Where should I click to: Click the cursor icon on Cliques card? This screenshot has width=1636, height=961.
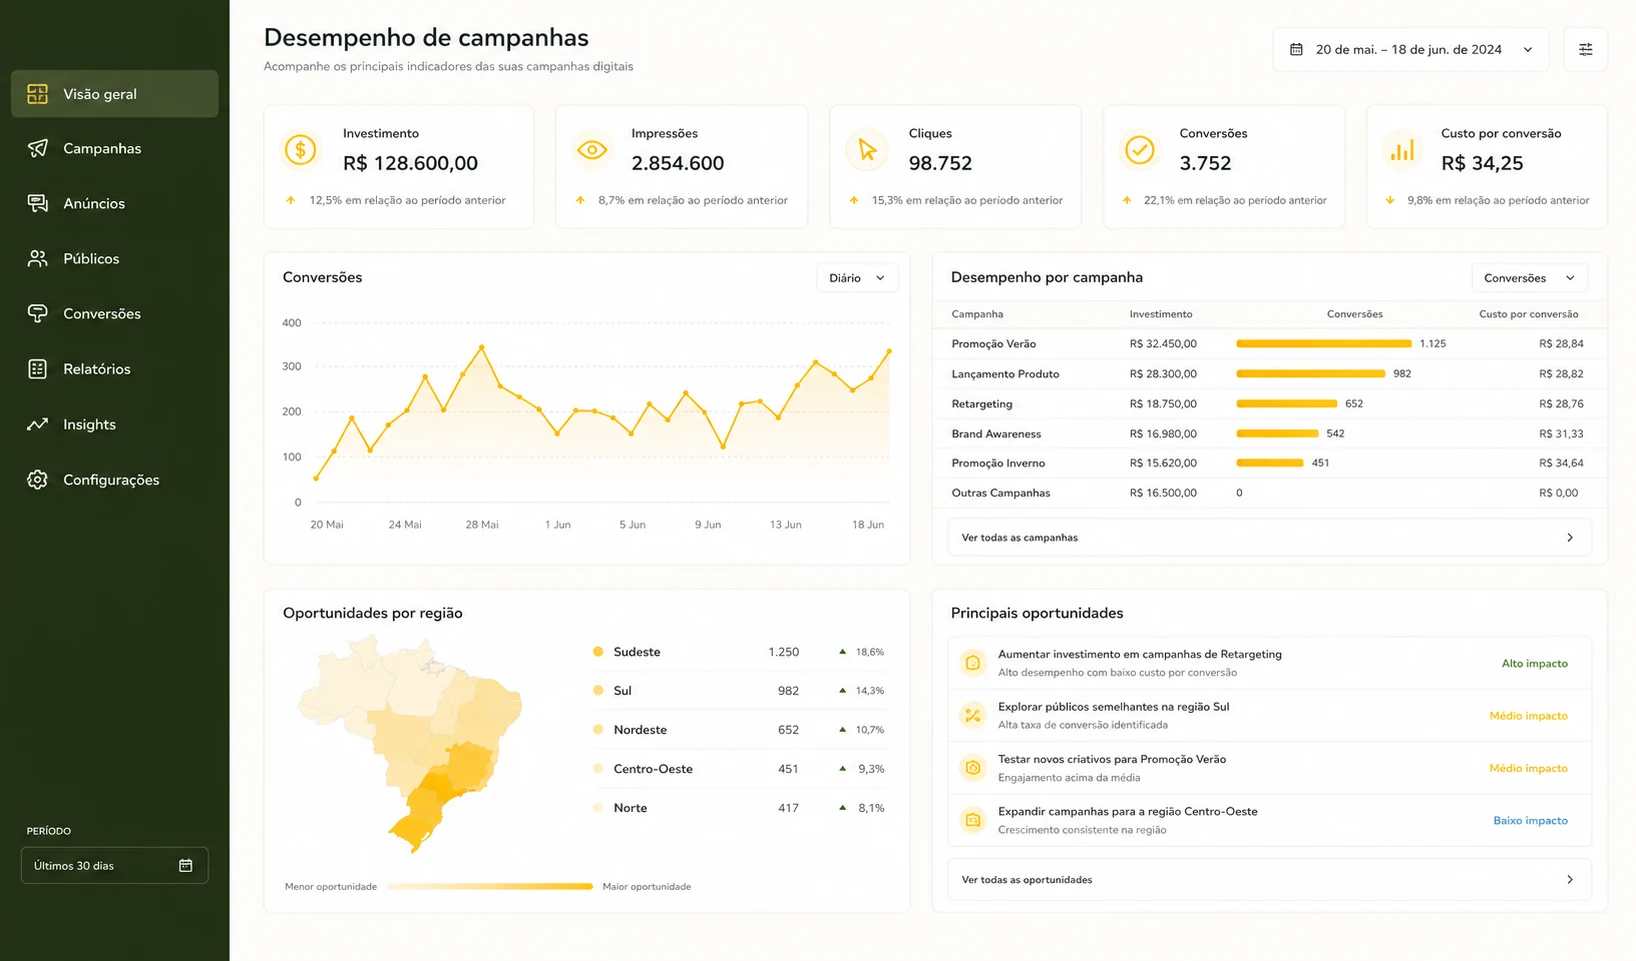[x=866, y=150]
